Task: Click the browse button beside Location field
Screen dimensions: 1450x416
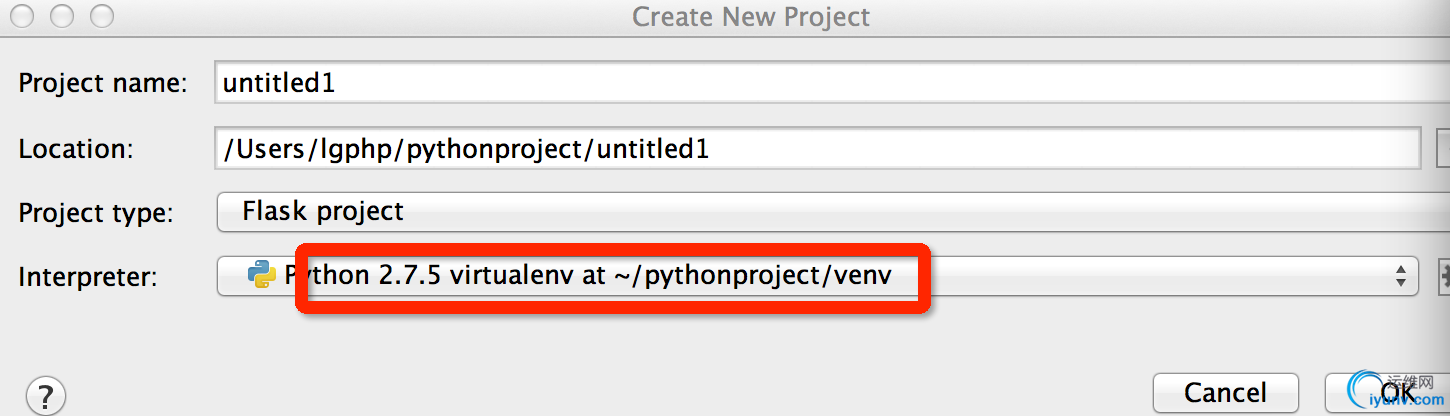Action: click(1443, 149)
